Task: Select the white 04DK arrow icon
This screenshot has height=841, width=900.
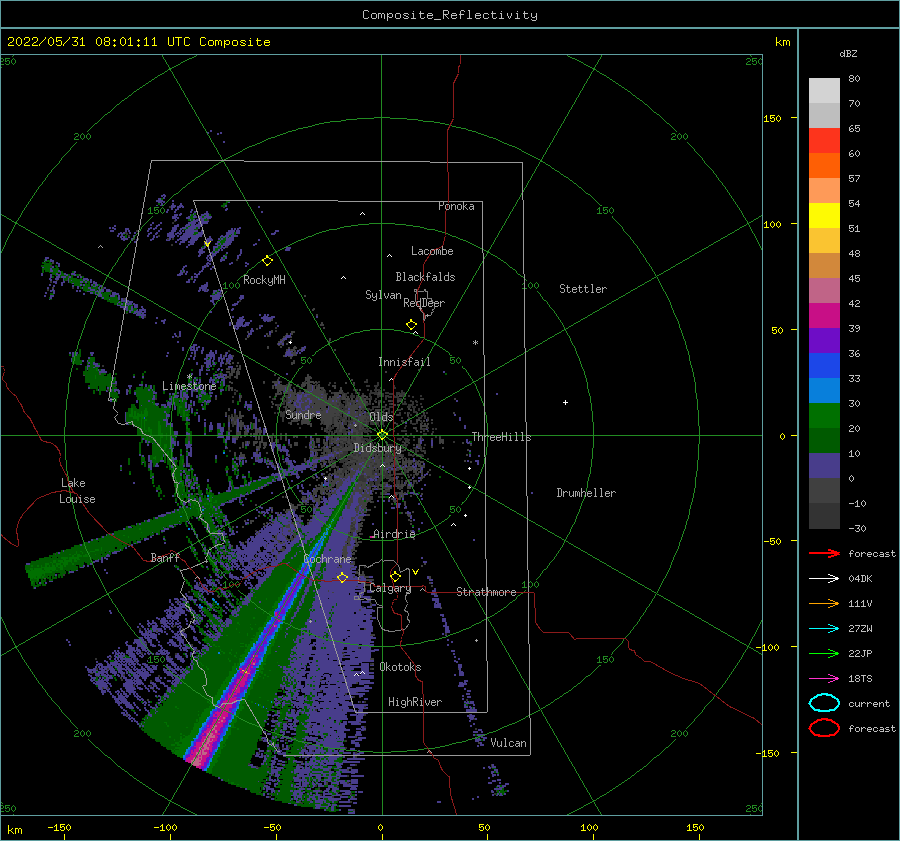Action: pyautogui.click(x=824, y=579)
